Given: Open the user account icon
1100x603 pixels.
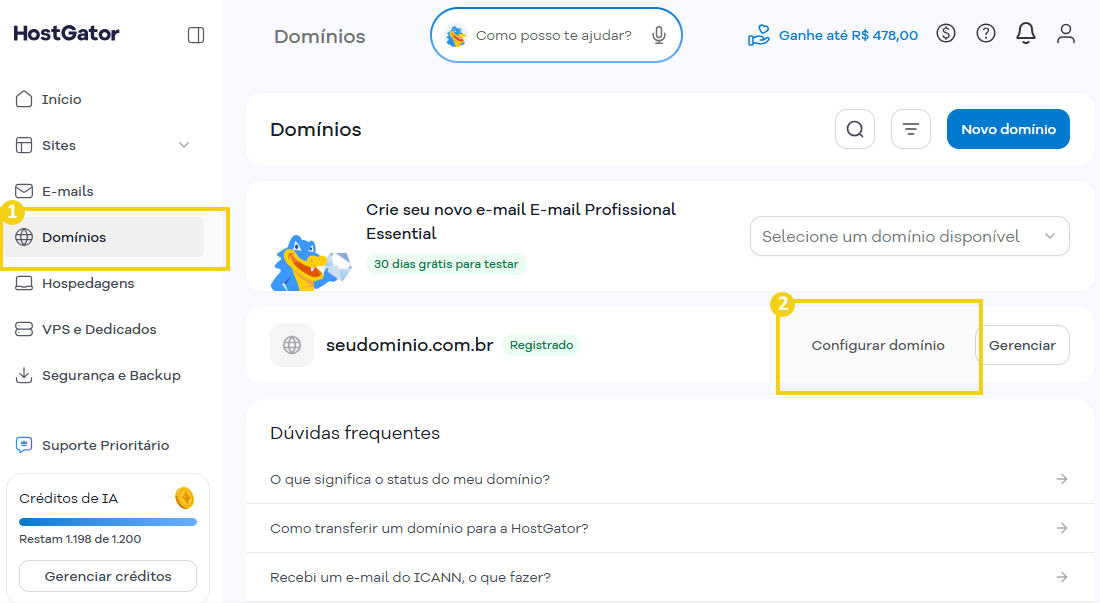Looking at the screenshot, I should (1066, 33).
